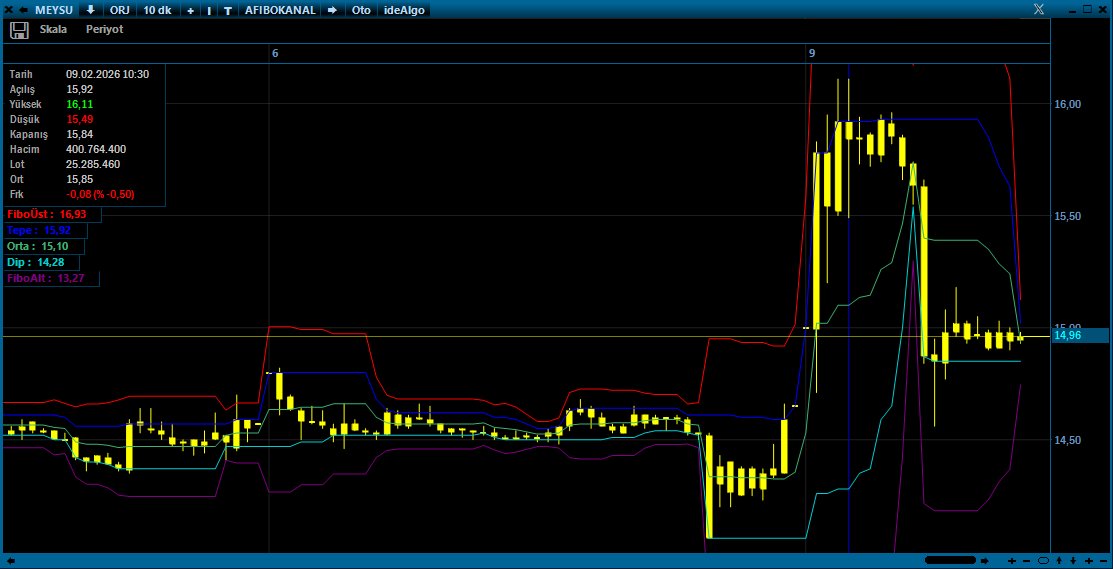Click the first minus zoom icon at bottom

[x=1026, y=560]
